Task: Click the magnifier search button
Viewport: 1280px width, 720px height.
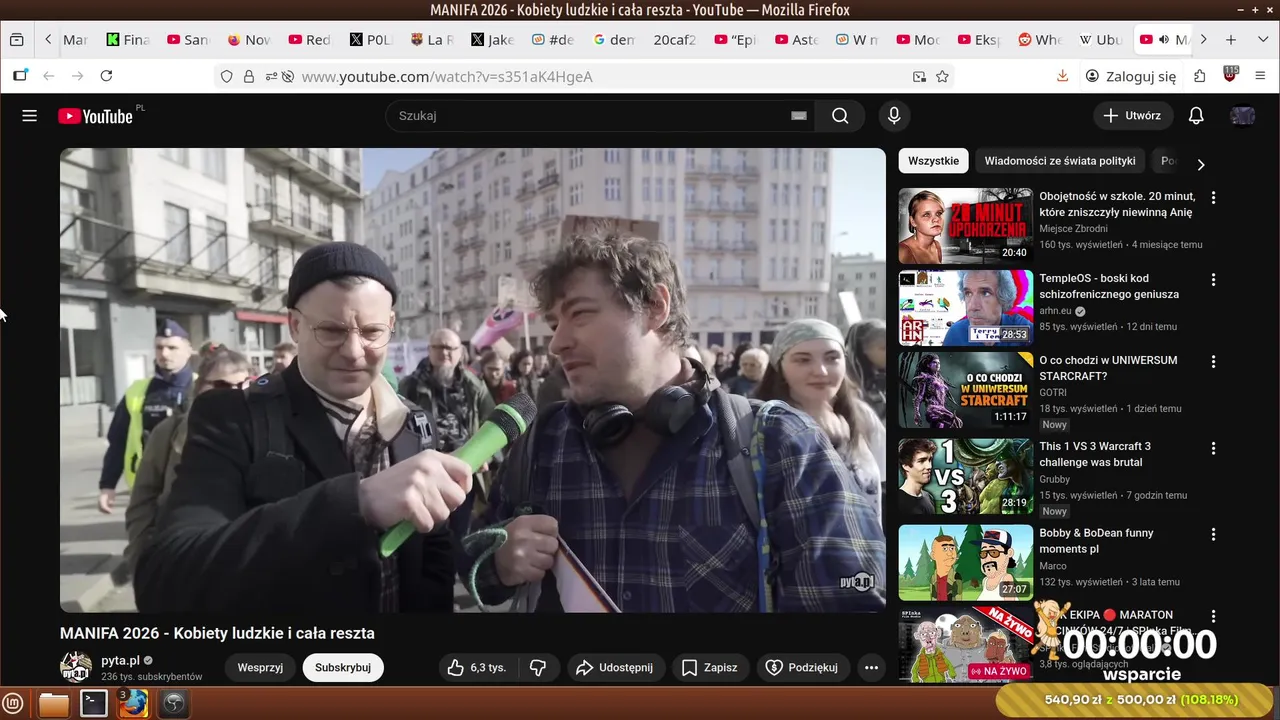Action: point(840,116)
